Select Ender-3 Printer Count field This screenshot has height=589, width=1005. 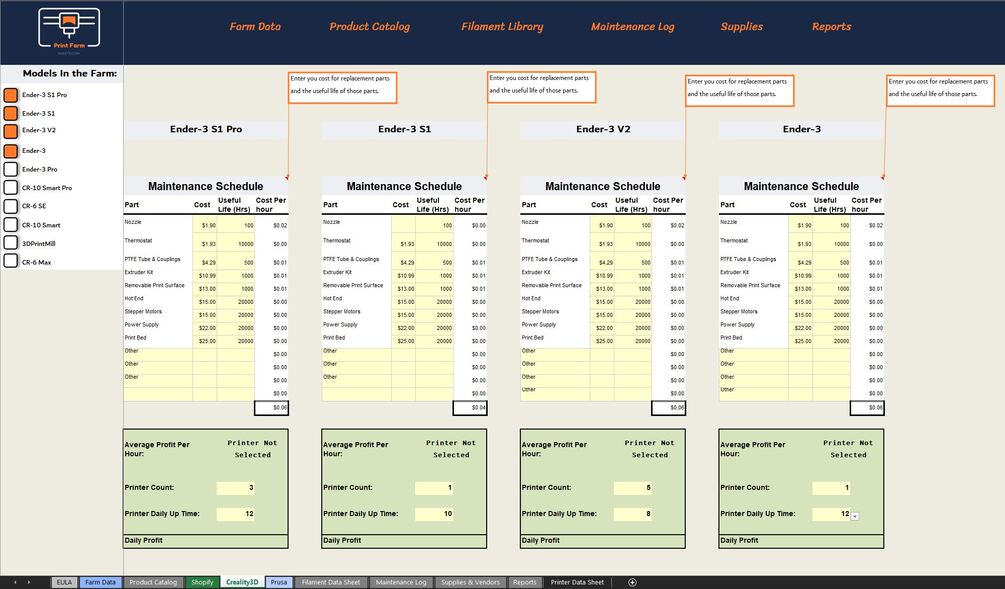coord(832,488)
